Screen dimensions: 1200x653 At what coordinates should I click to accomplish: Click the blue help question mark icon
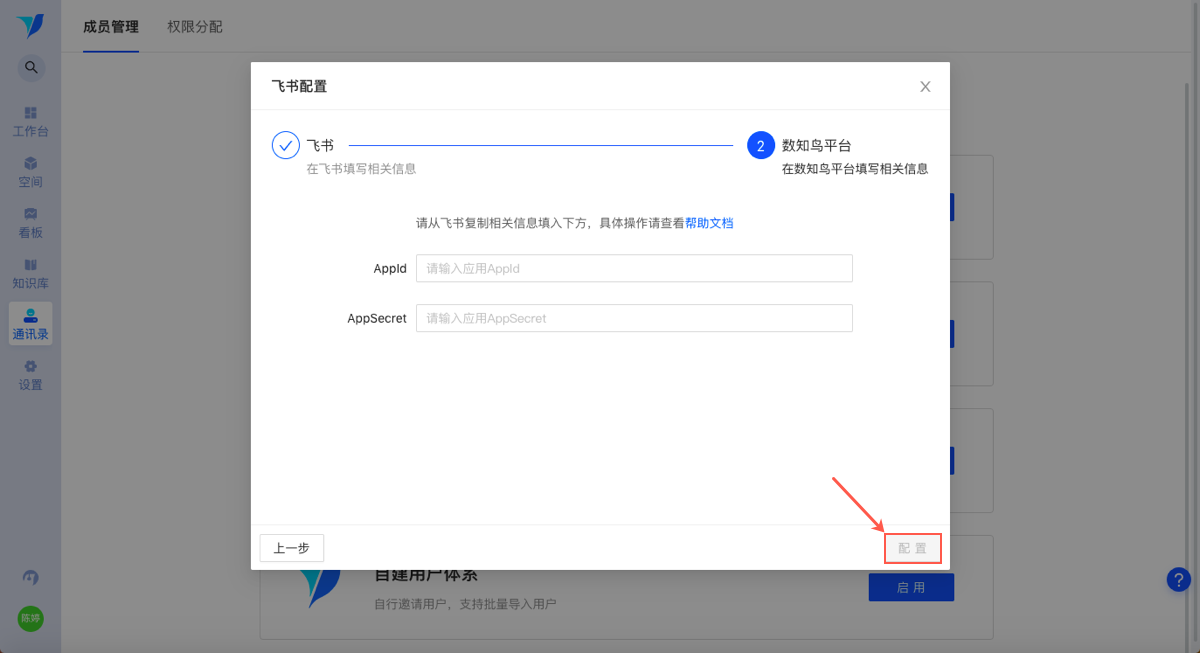1179,579
